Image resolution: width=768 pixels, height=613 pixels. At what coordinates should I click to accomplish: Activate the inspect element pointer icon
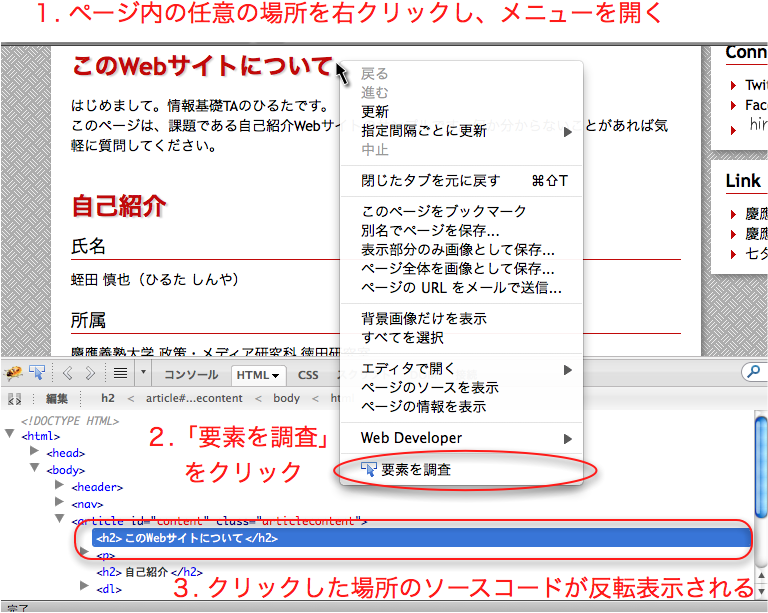click(x=38, y=374)
